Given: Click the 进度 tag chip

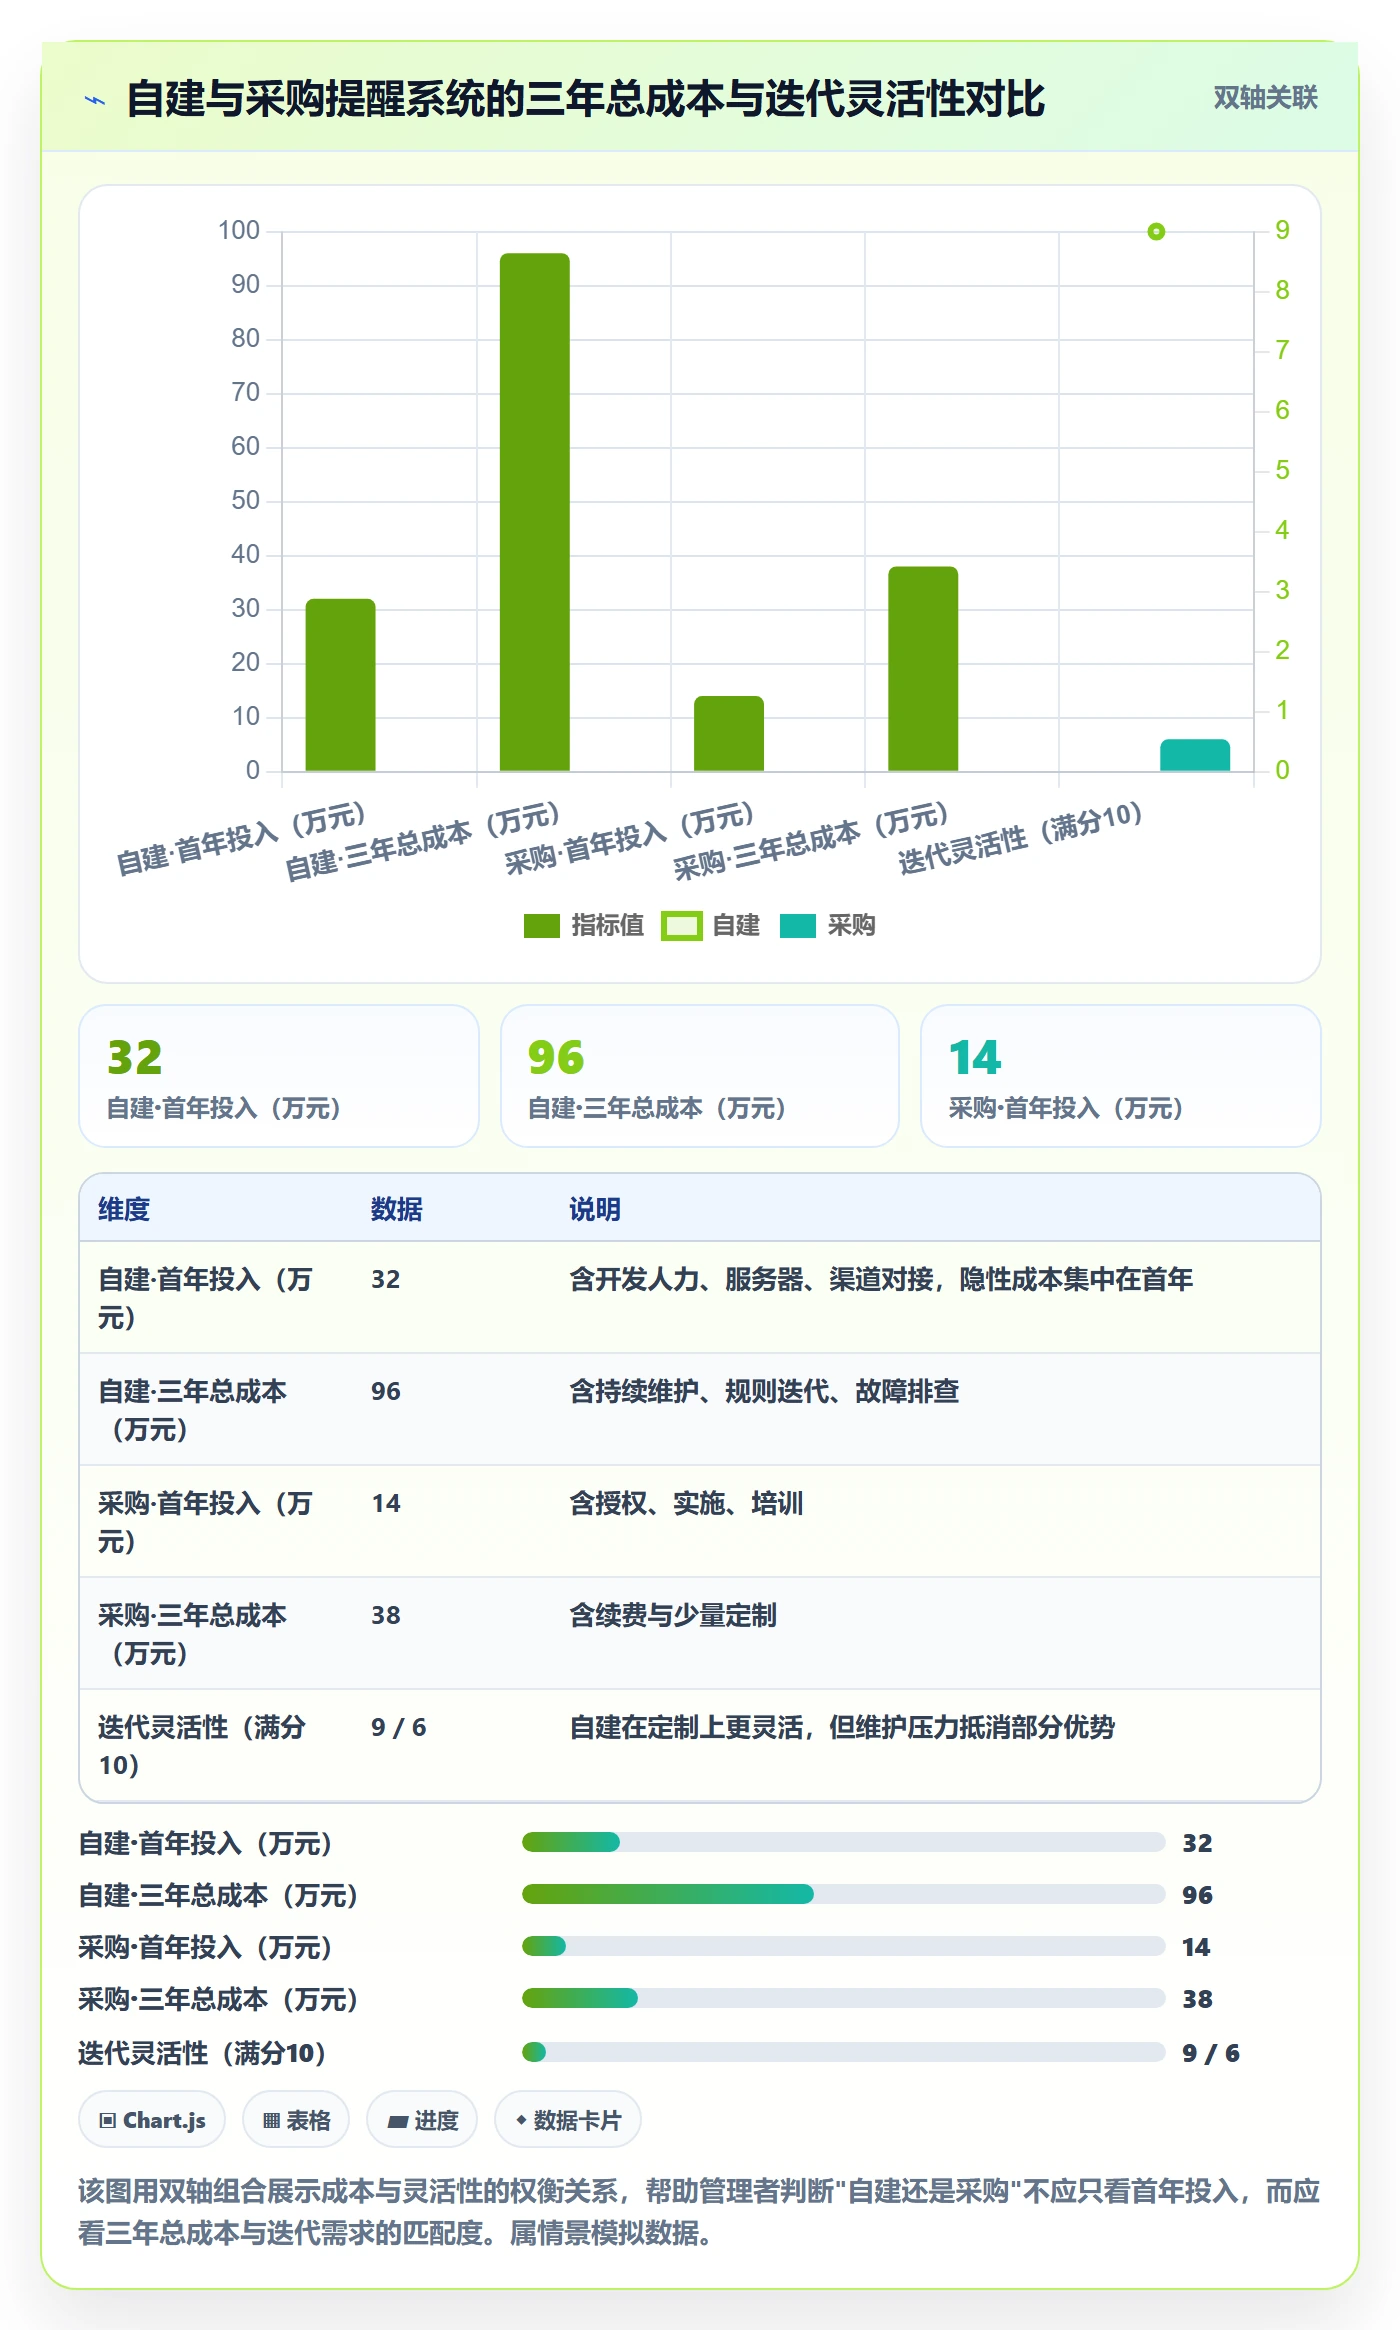Looking at the screenshot, I should coord(422,2119).
